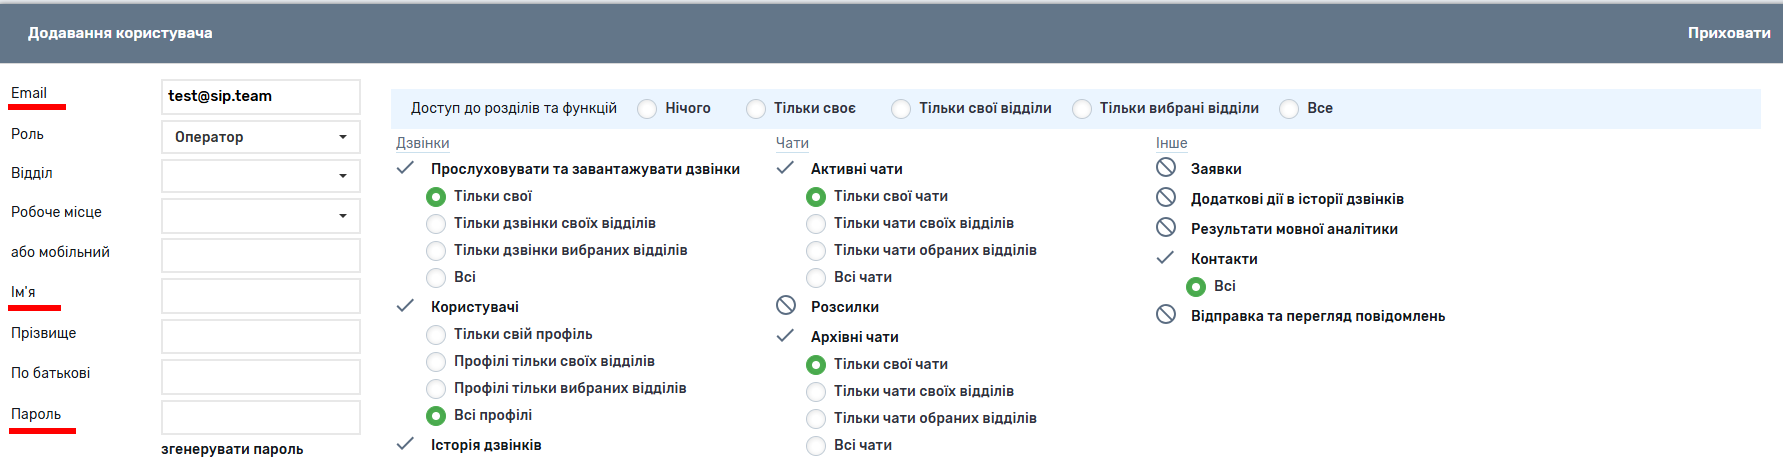The image size is (1783, 463).
Task: Click the checkmark icon beside Контакти
Action: click(x=1165, y=258)
